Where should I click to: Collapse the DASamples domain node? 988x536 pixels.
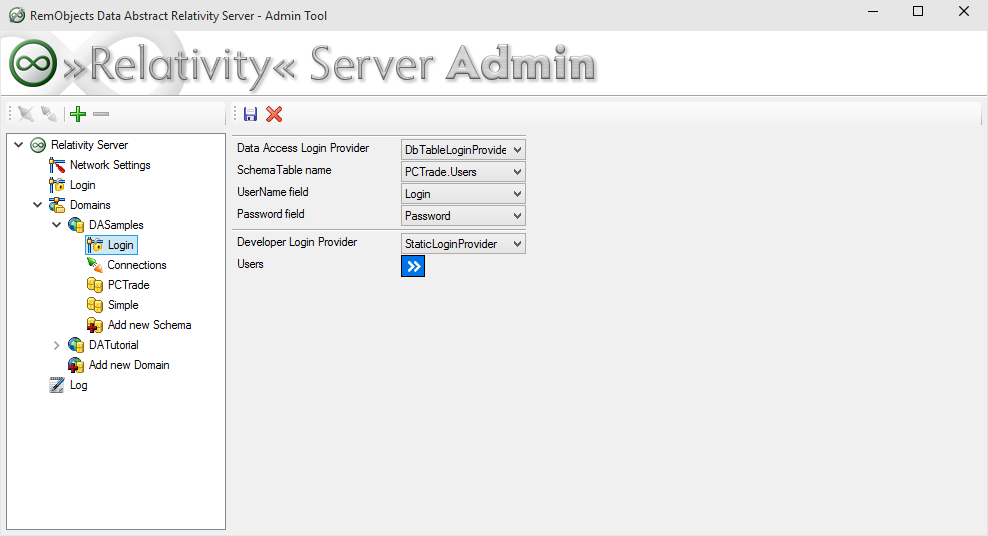tap(57, 225)
